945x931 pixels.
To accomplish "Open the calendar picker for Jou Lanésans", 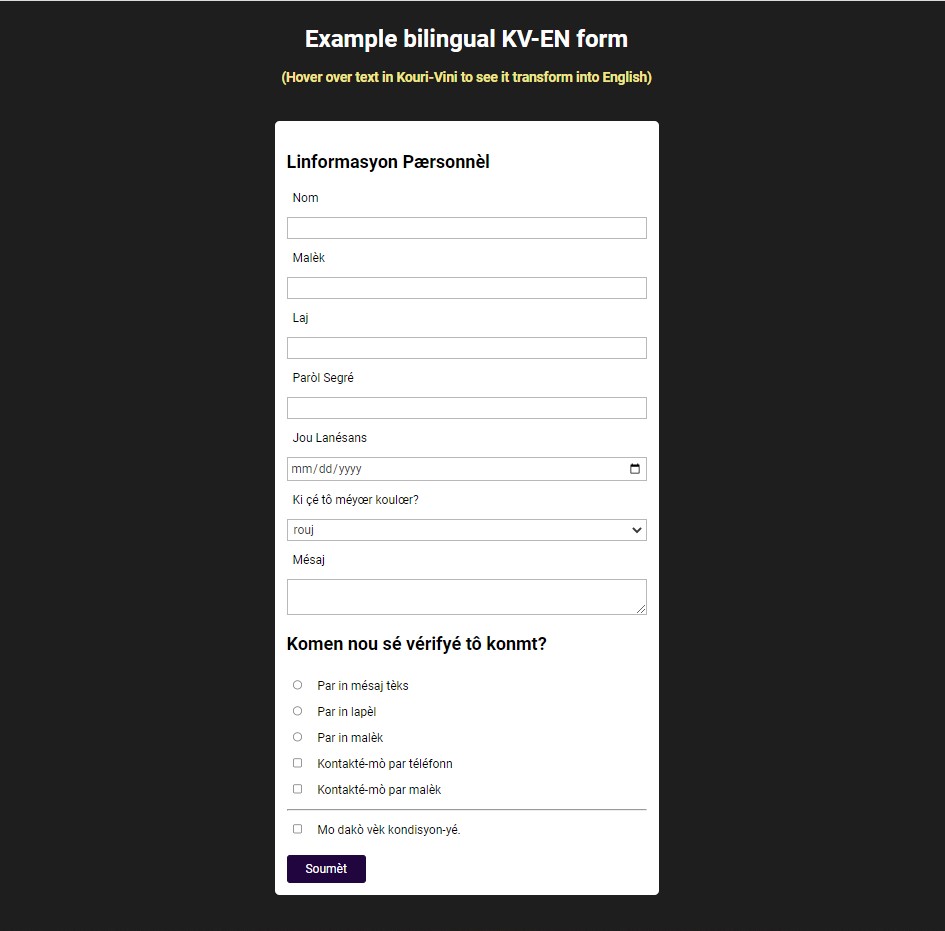I will point(634,468).
